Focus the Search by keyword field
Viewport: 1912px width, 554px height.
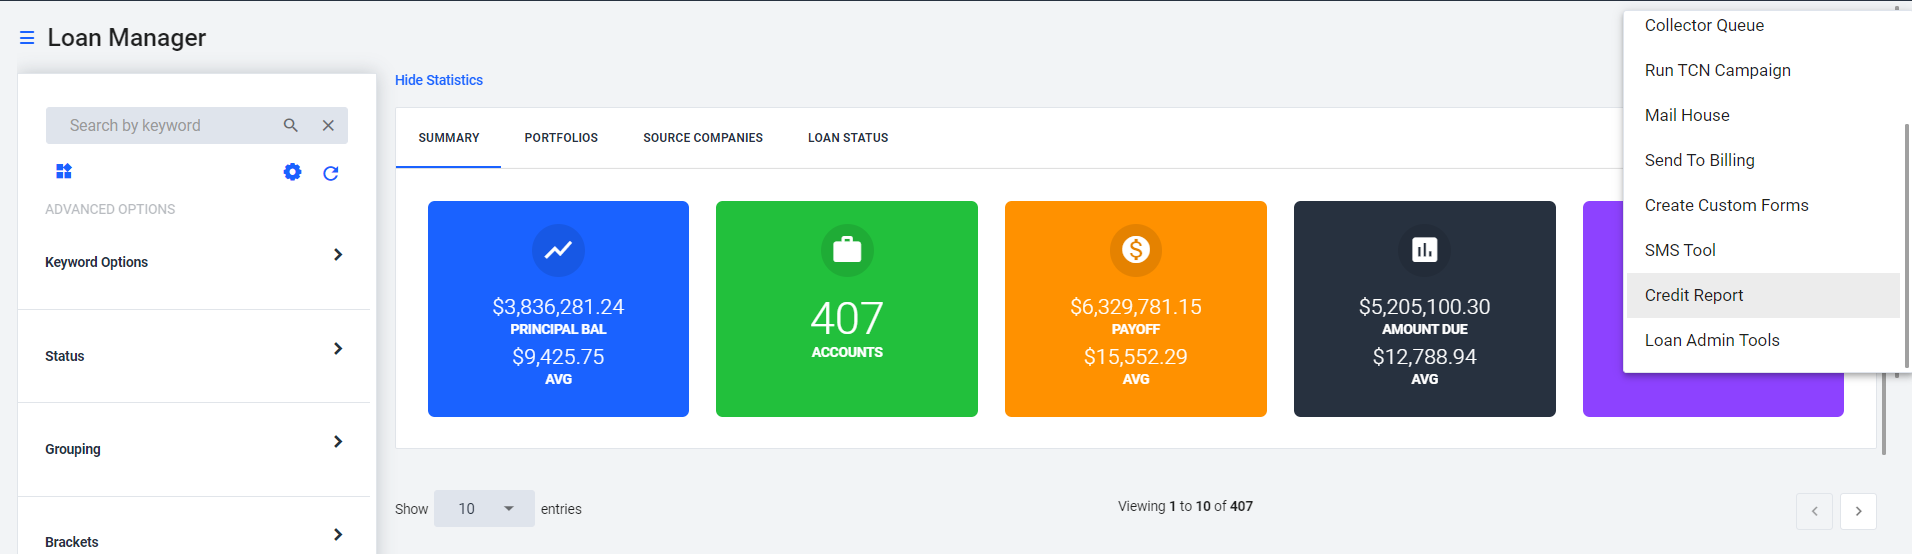pos(165,125)
